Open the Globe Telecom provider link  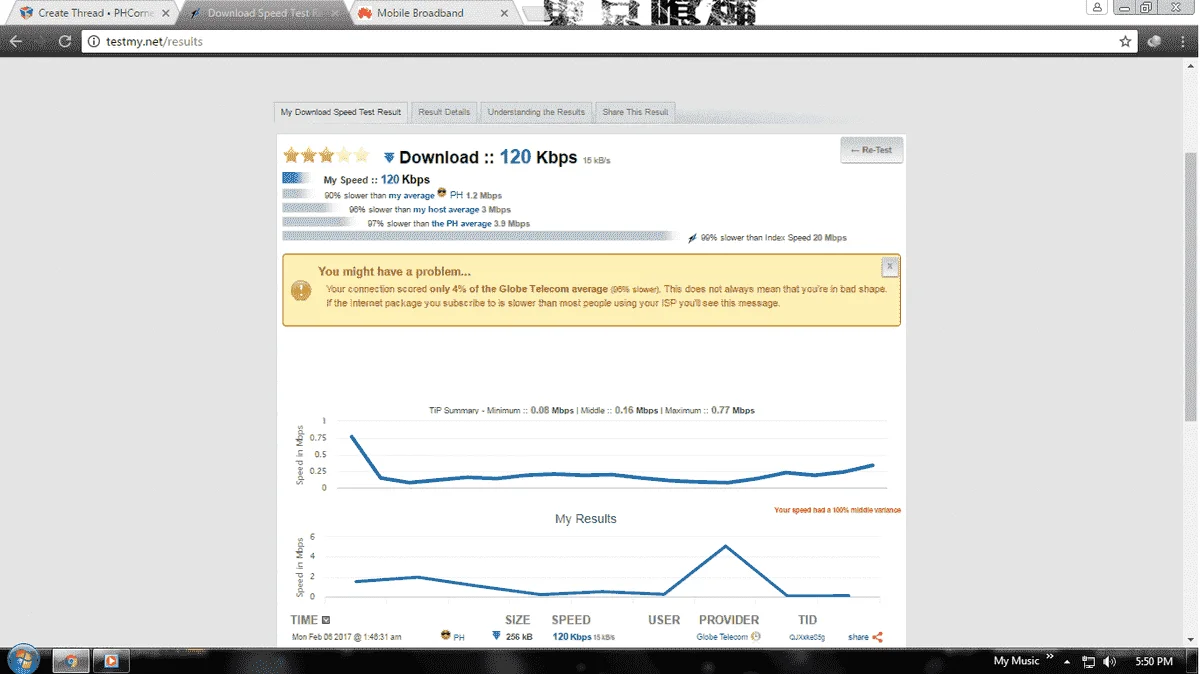pos(722,637)
